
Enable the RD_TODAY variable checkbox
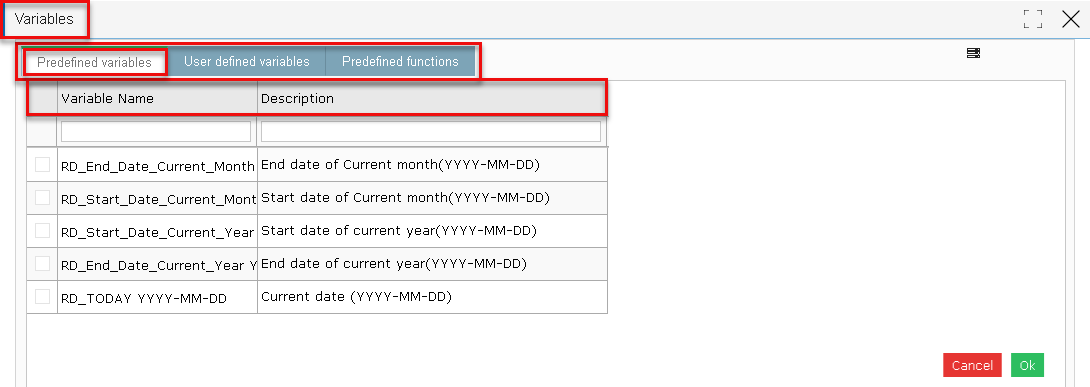click(x=42, y=297)
